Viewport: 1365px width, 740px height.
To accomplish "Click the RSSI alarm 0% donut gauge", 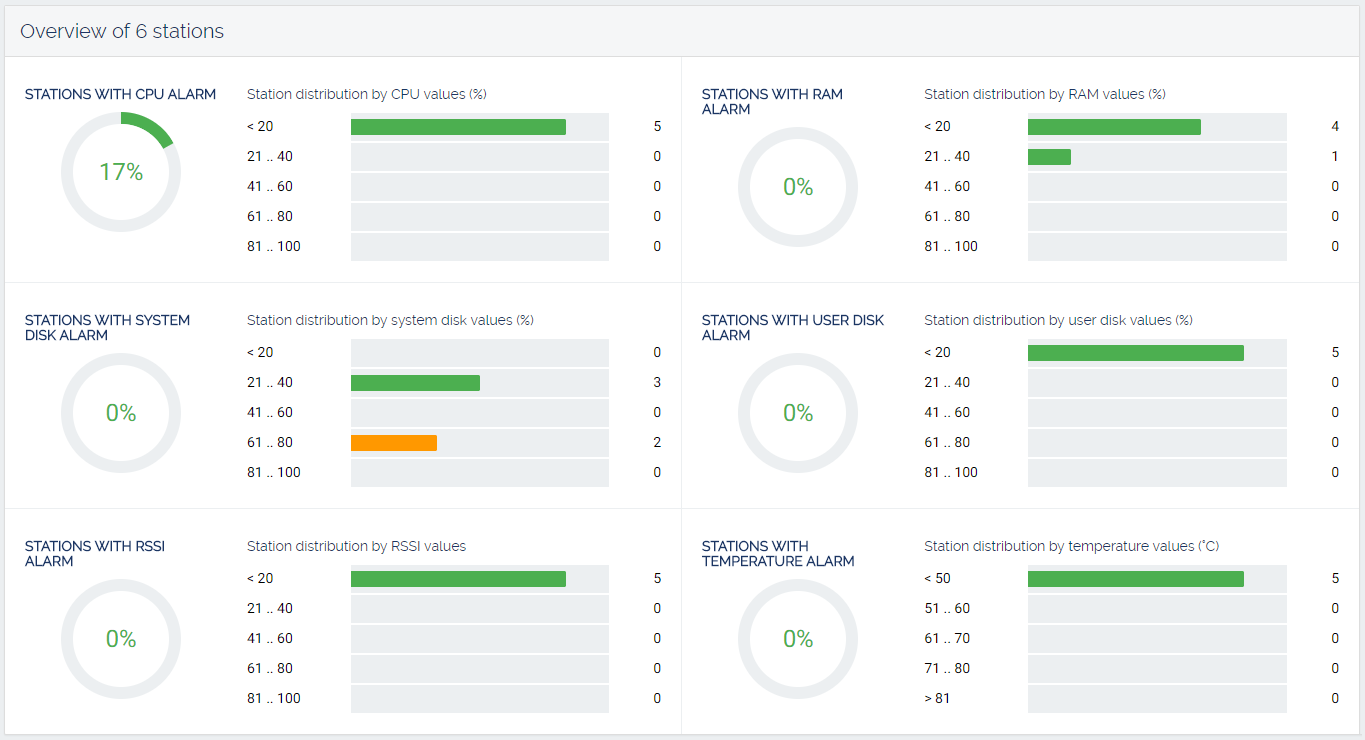I will pos(121,639).
